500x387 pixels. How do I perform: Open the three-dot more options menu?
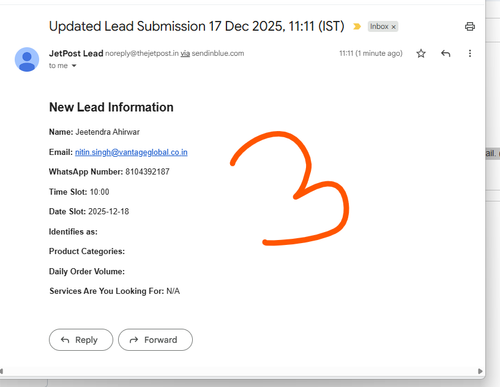pos(470,53)
